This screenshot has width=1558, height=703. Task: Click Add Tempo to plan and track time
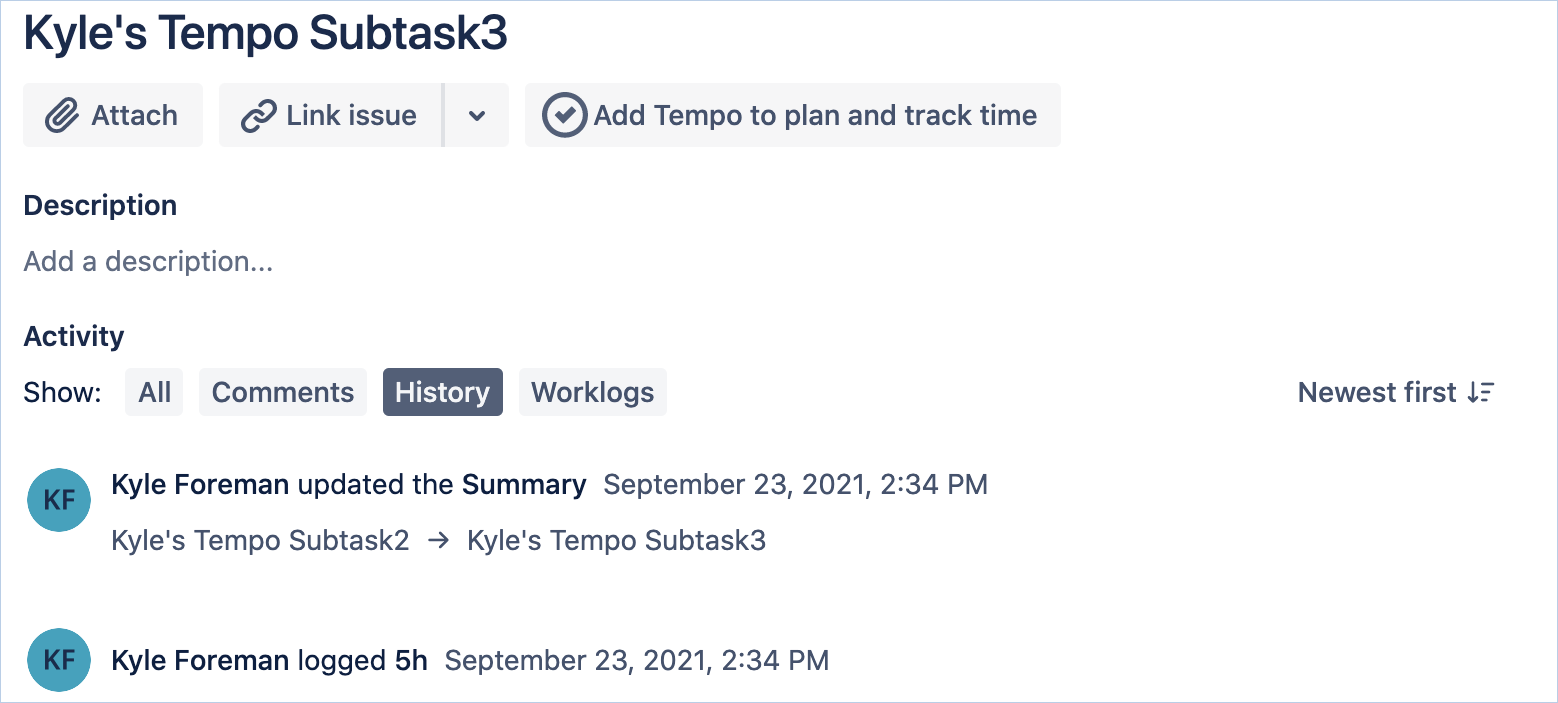click(792, 115)
